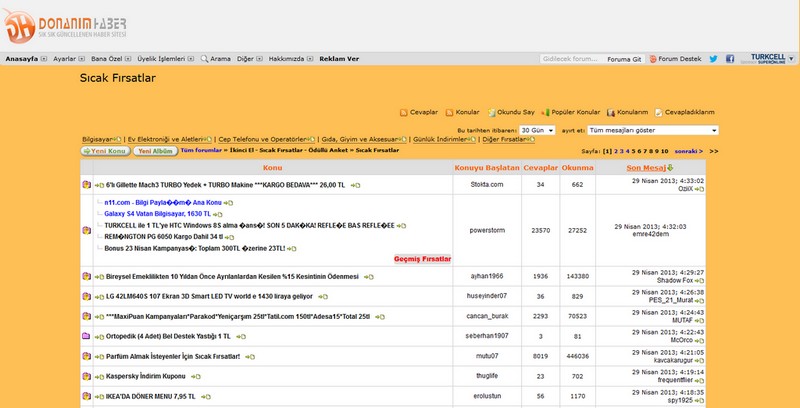Go to page 10 of the forum

[665, 151]
